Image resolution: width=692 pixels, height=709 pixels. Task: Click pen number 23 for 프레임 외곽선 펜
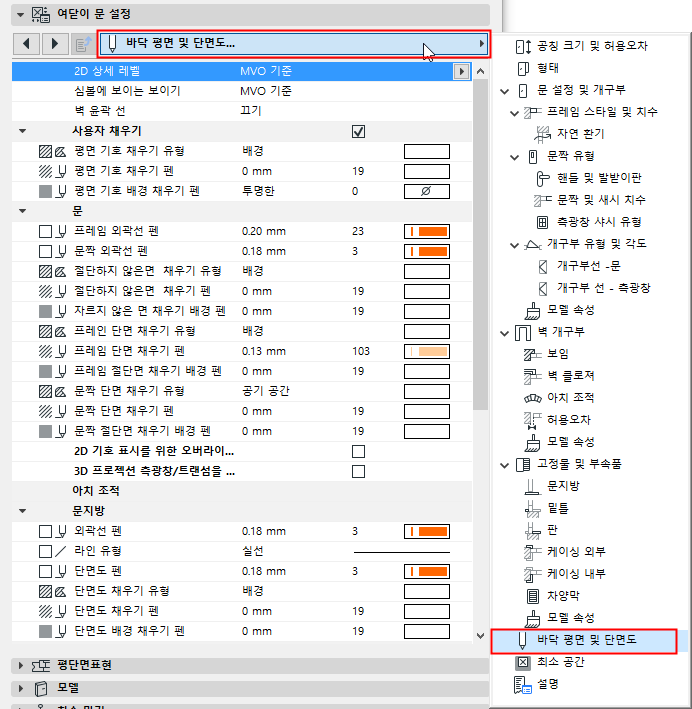[x=358, y=232]
